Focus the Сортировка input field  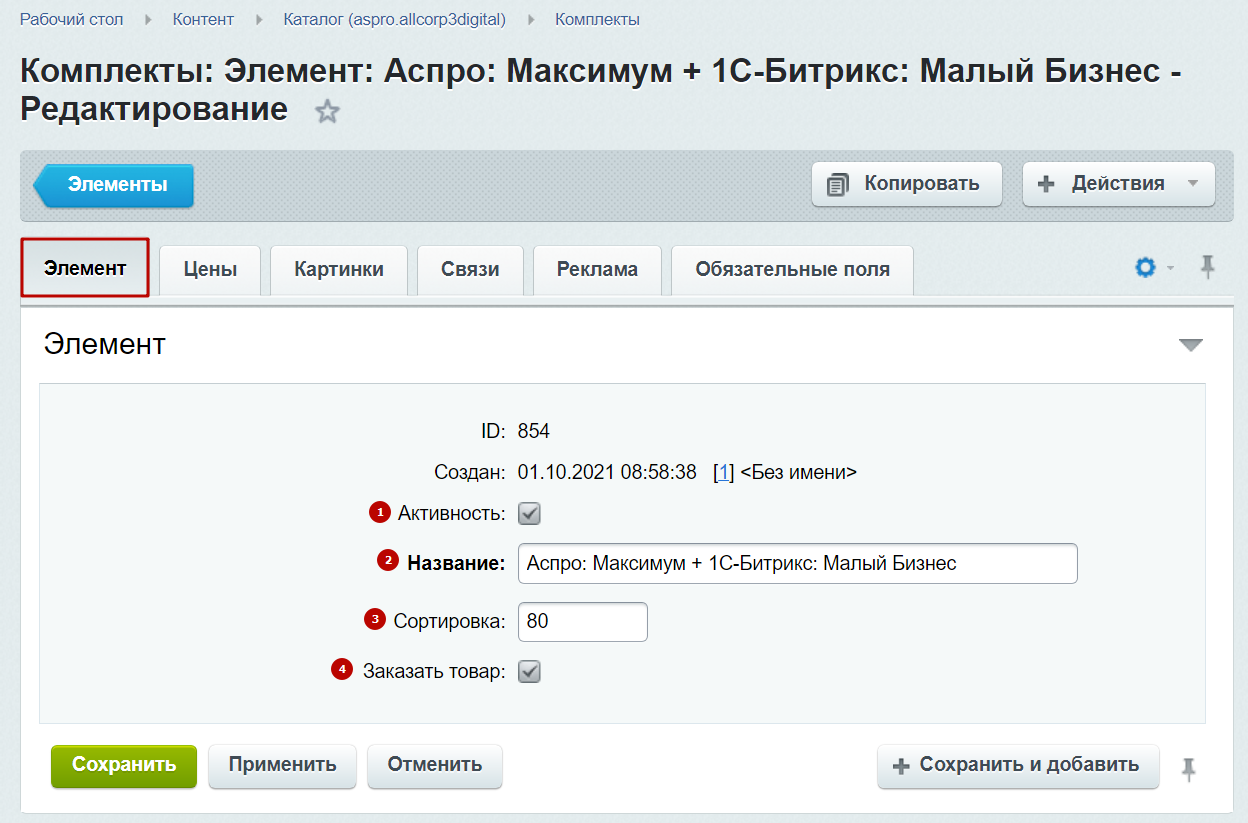point(583,622)
